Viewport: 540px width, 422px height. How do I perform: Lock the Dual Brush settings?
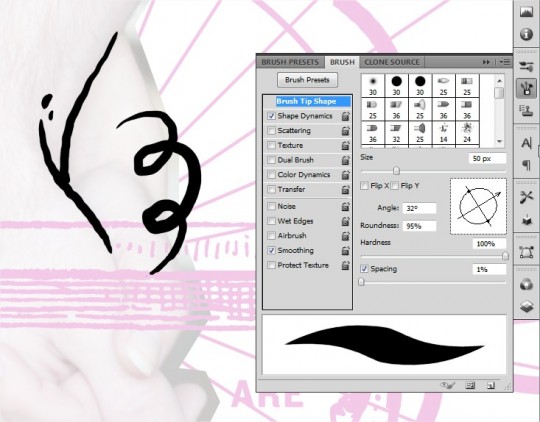pyautogui.click(x=345, y=160)
